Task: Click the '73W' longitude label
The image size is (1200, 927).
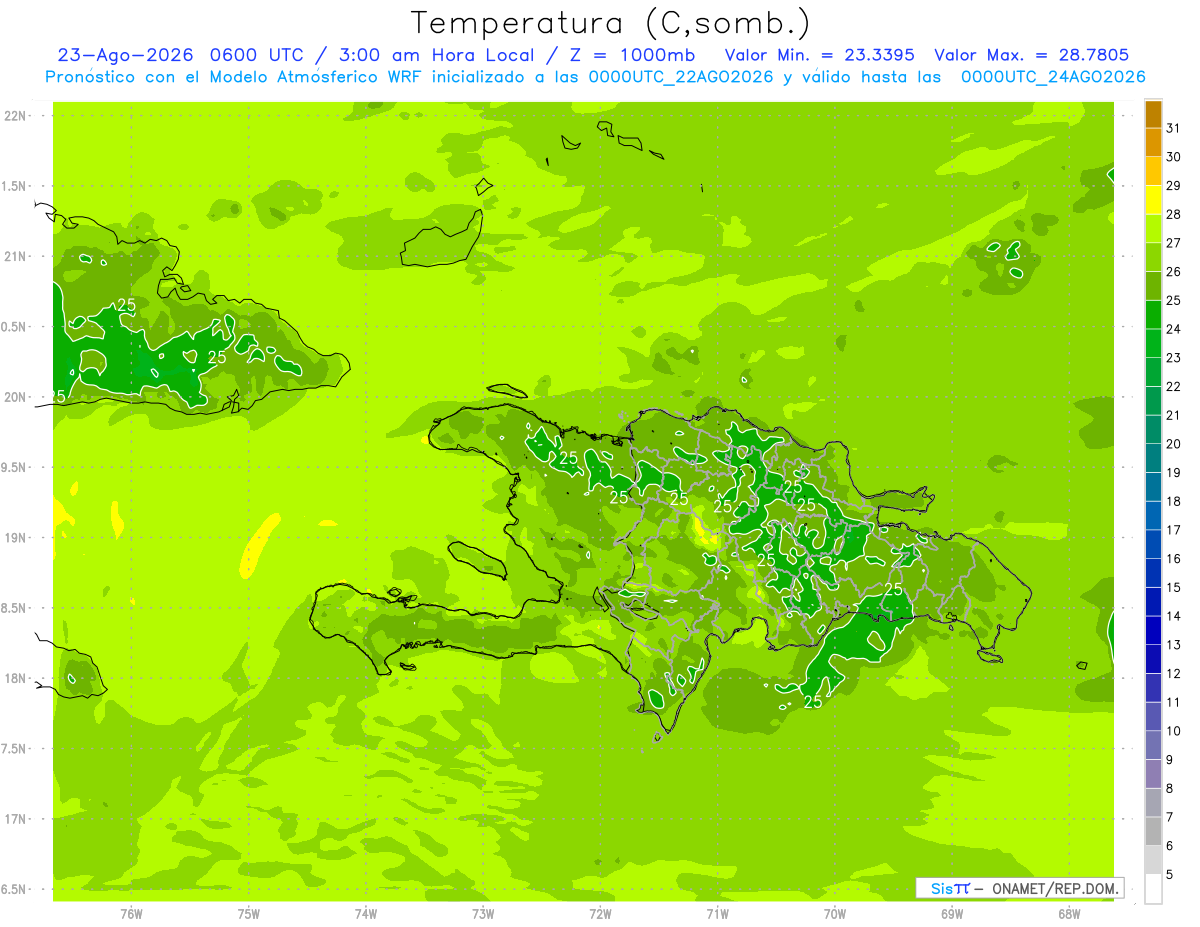Action: (x=483, y=913)
